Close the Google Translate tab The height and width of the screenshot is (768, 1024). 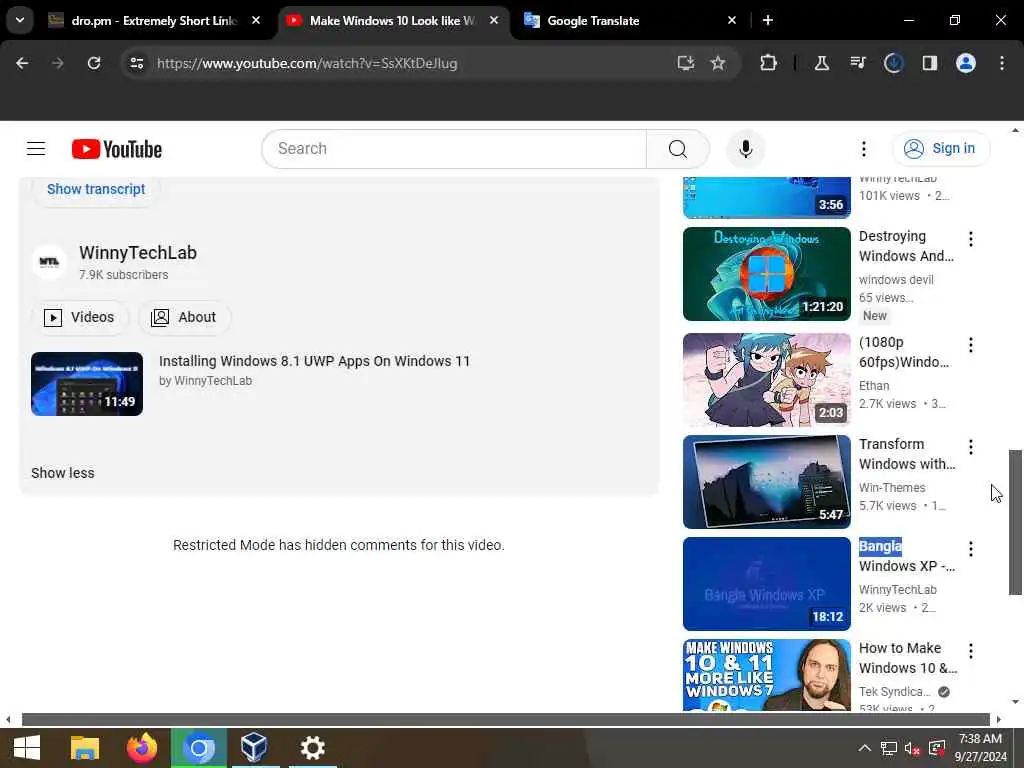(x=731, y=20)
